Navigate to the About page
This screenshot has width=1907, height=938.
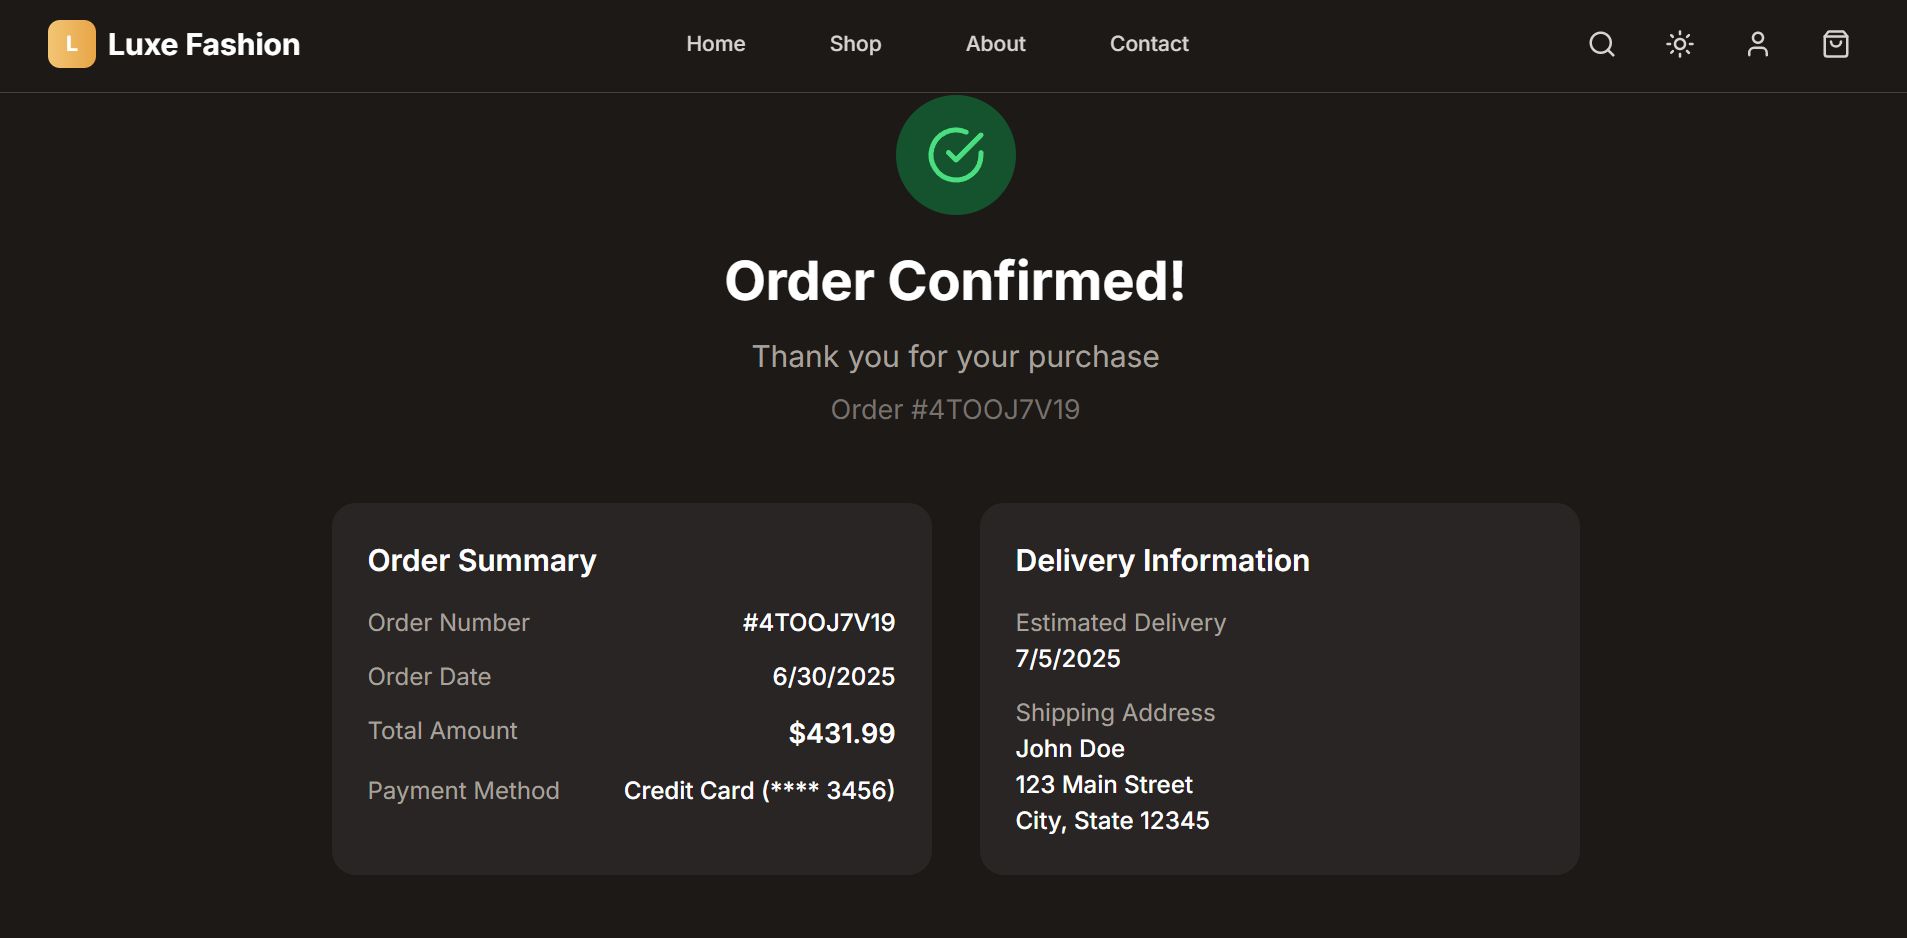point(996,44)
